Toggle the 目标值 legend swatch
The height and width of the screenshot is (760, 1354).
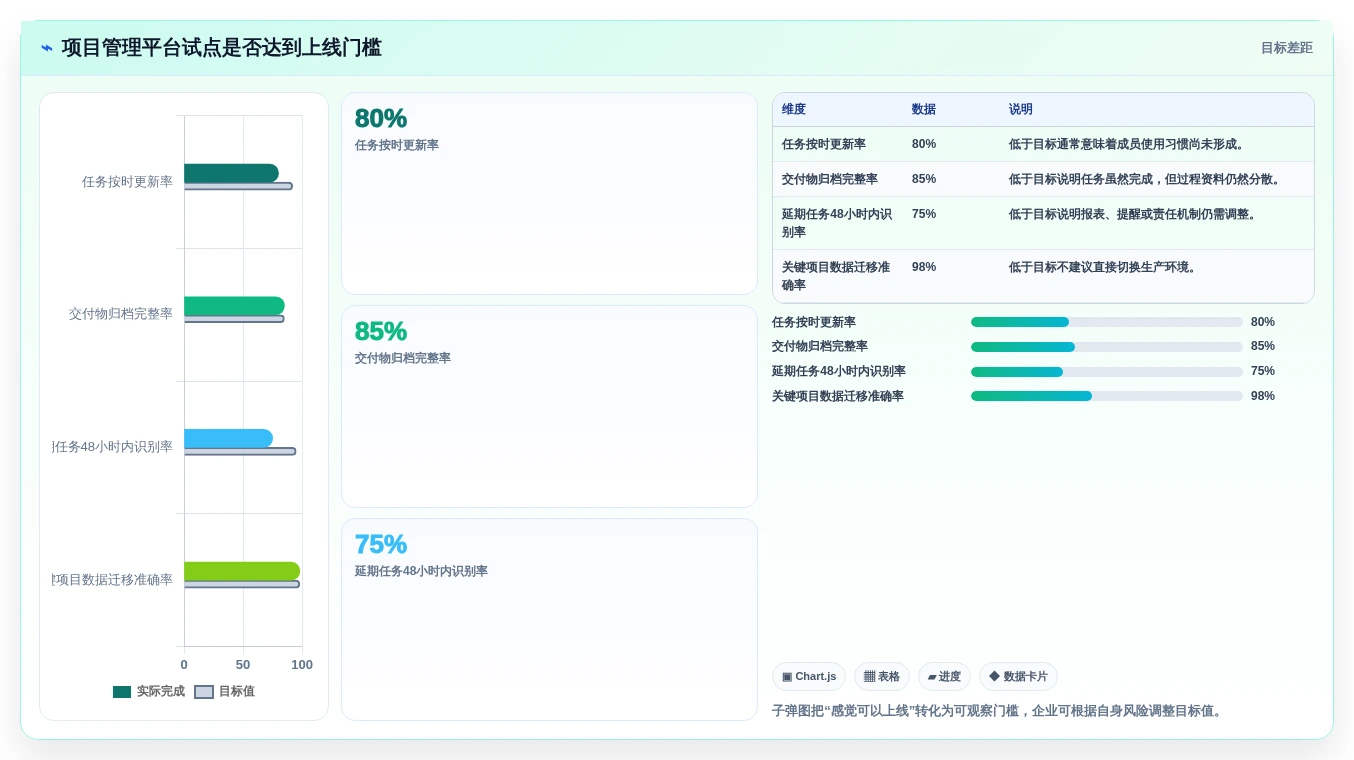click(204, 692)
